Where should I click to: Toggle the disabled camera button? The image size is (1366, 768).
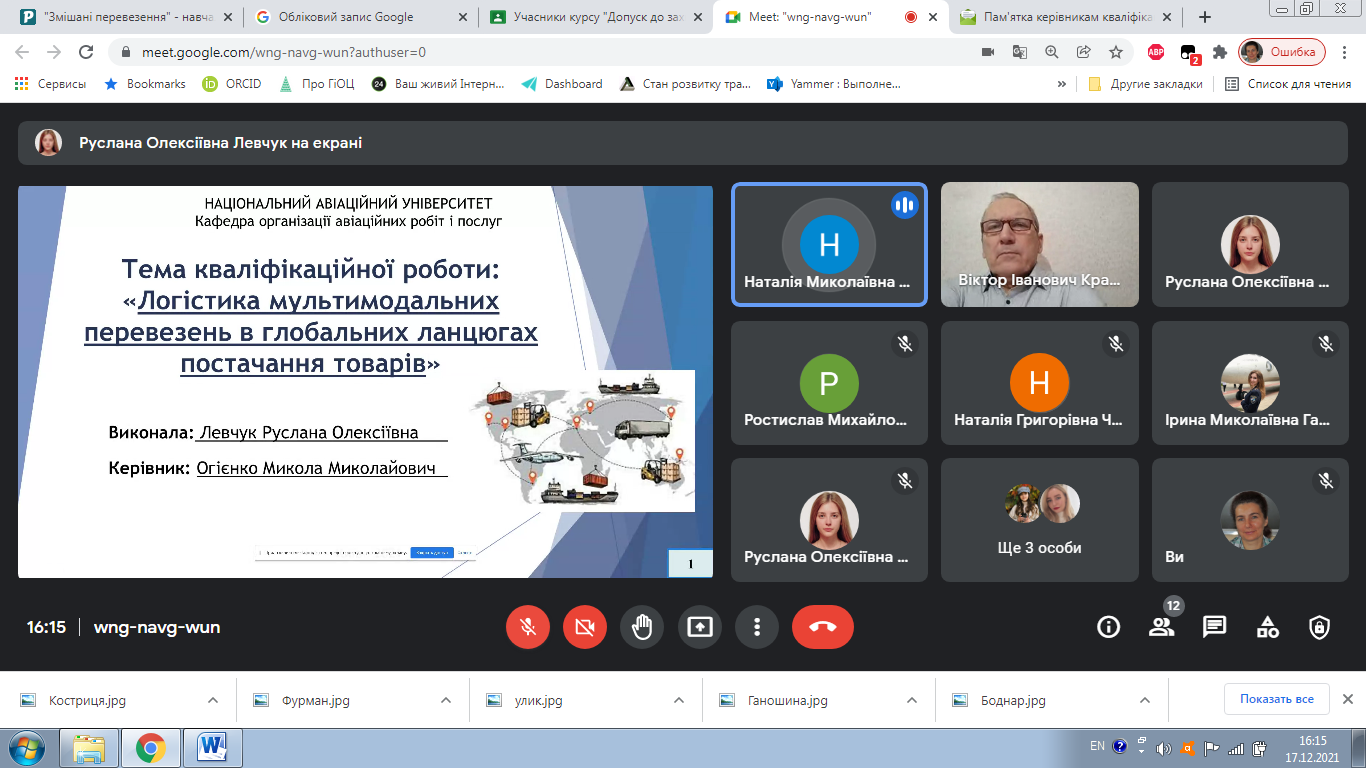[584, 627]
